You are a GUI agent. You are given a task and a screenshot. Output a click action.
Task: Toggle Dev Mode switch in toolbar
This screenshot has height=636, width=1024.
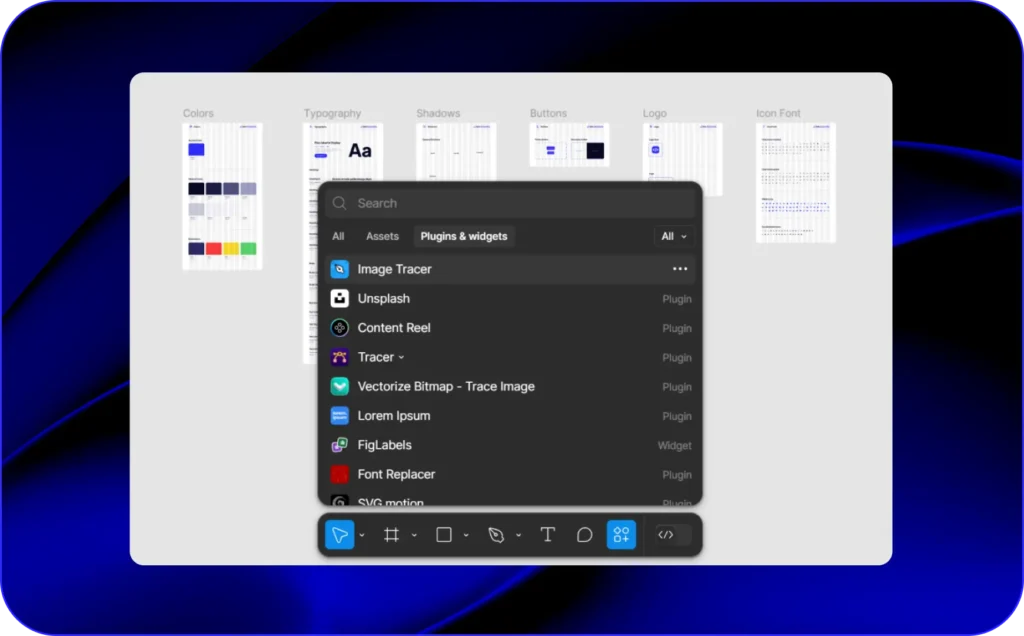point(672,535)
